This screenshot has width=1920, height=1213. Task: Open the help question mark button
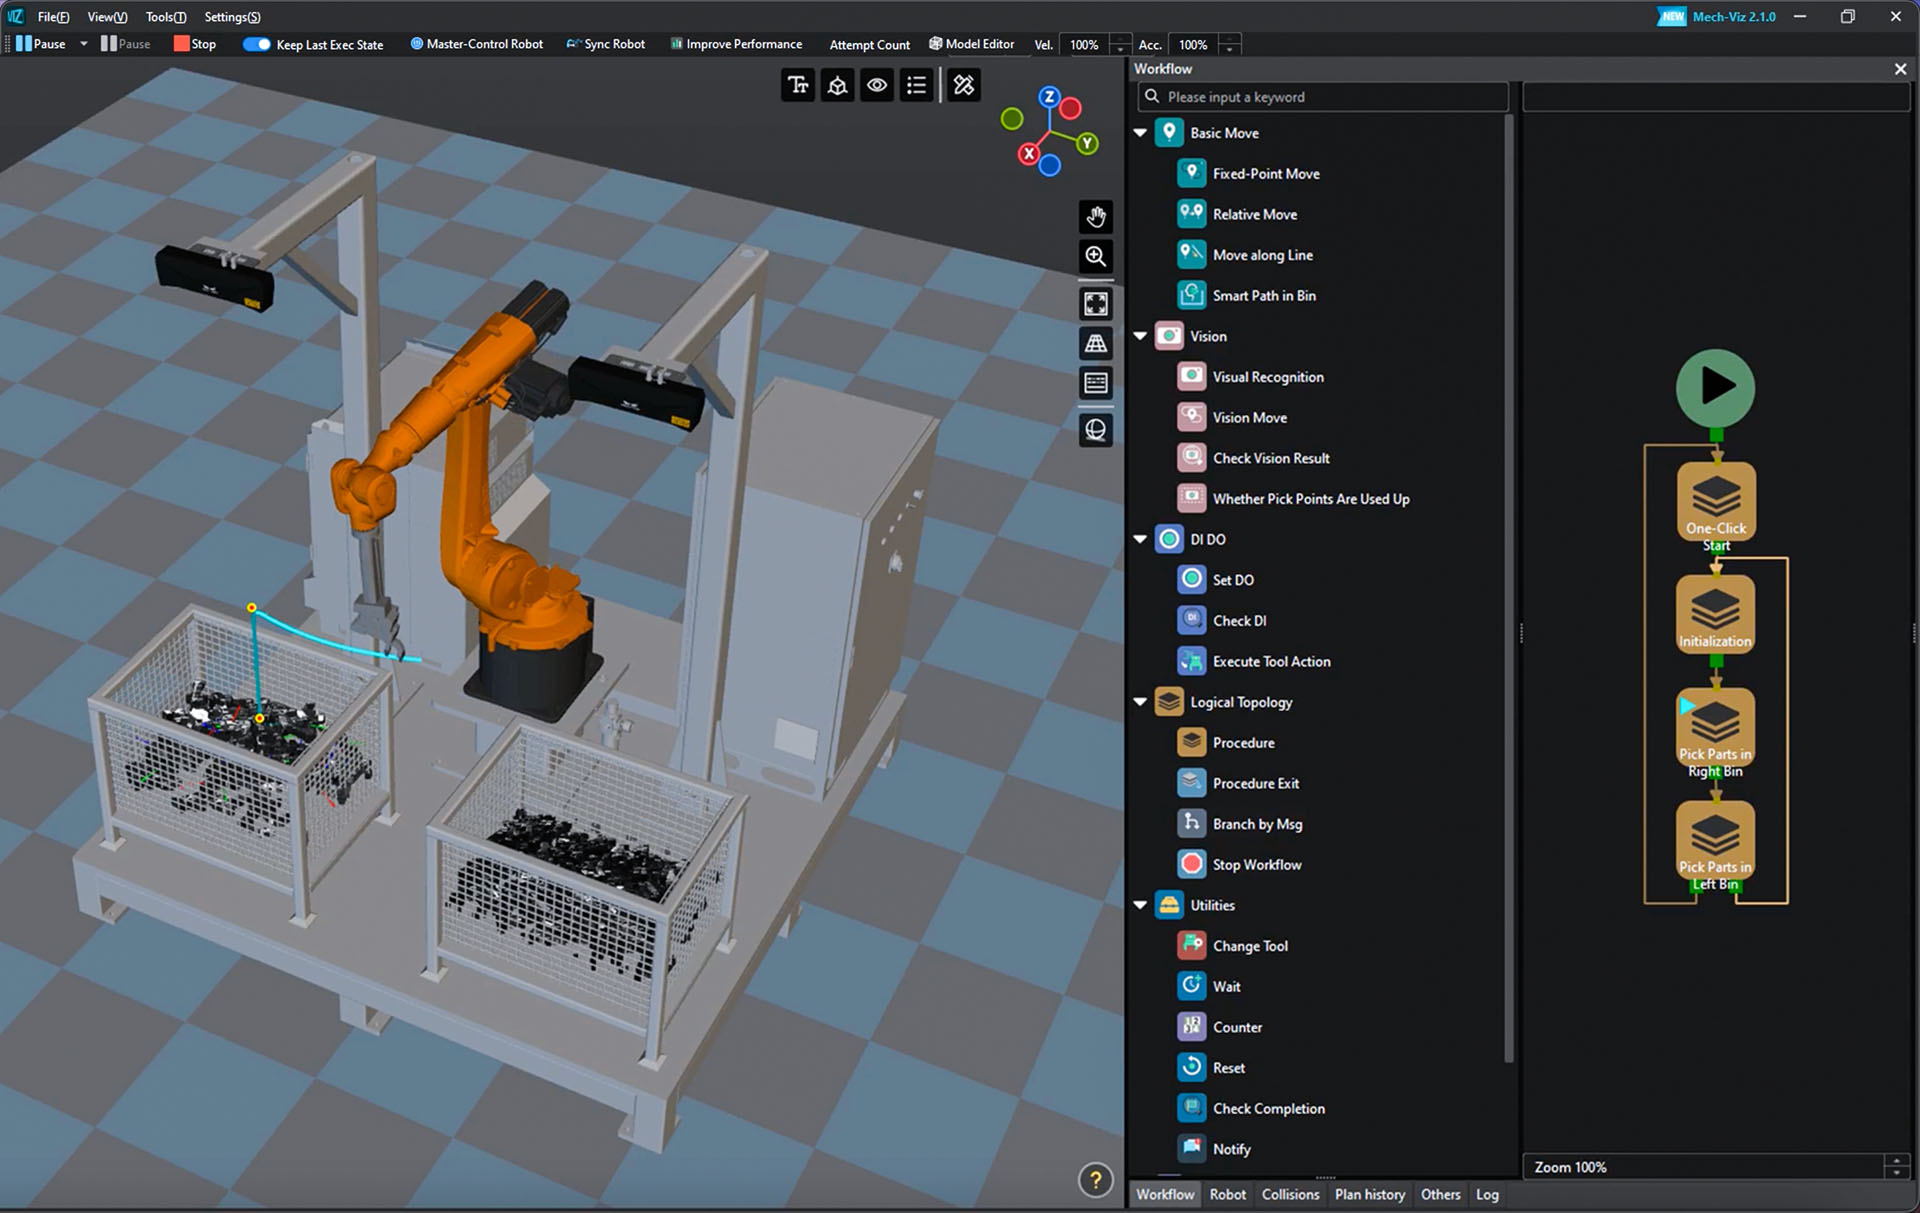1096,1180
